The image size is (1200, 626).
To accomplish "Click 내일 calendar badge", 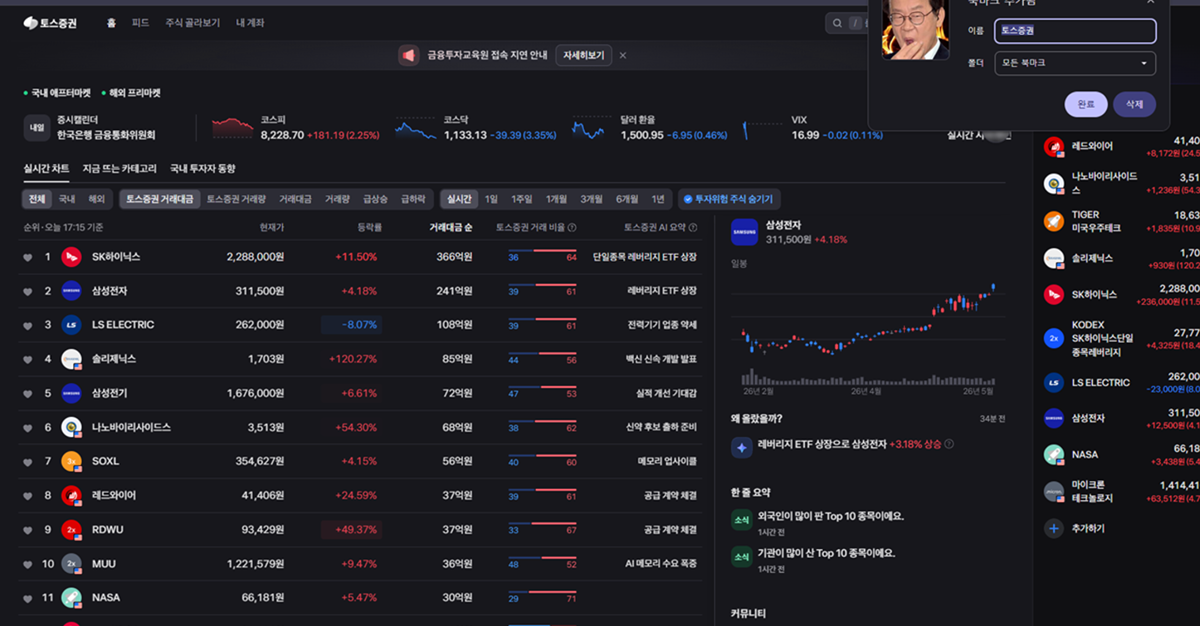I will [37, 127].
